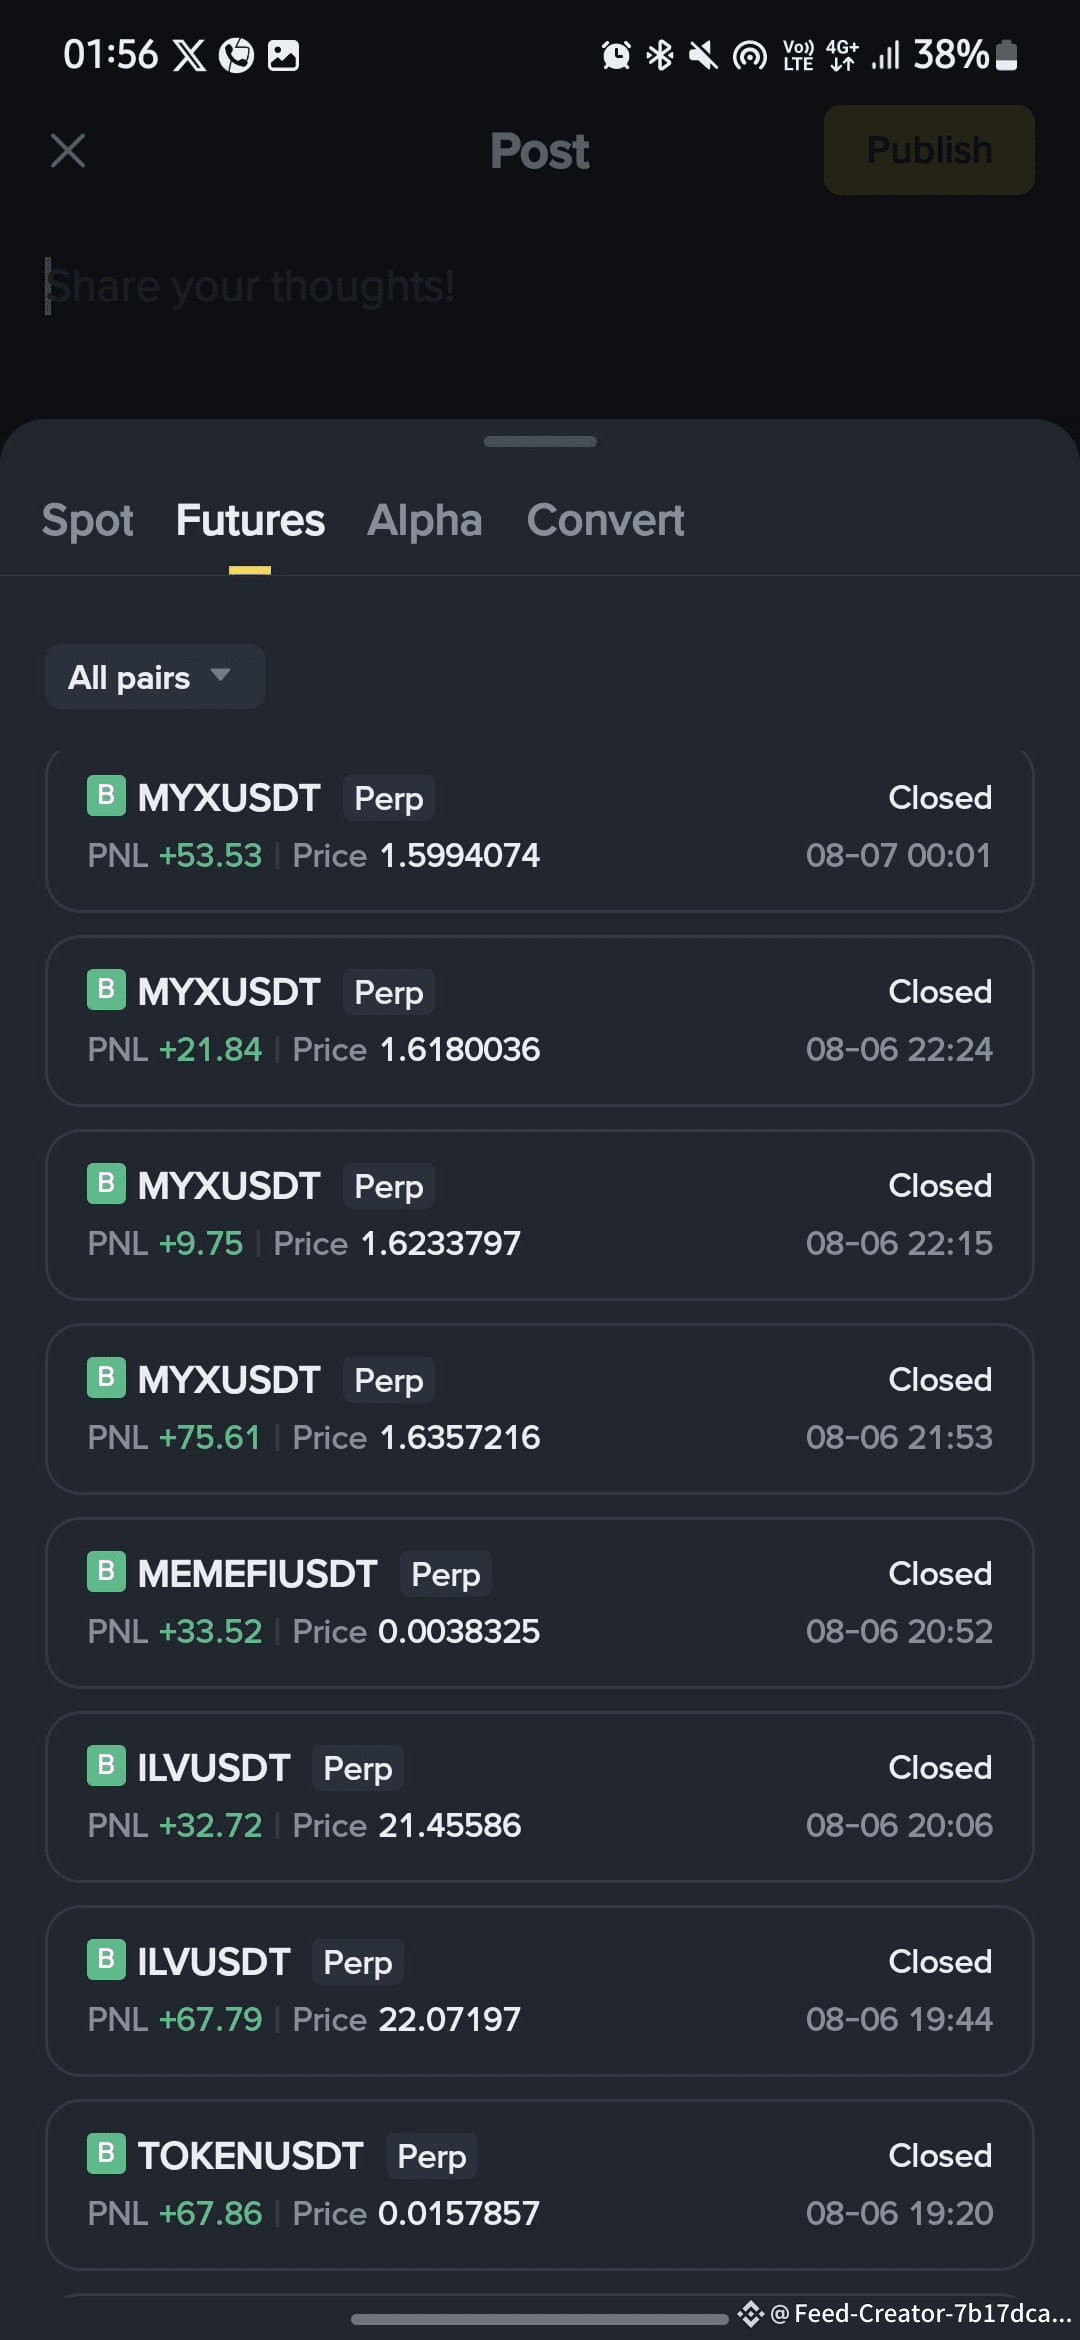The image size is (1080, 2340).
Task: Tap the bottom sheet drag handle
Action: 540,441
